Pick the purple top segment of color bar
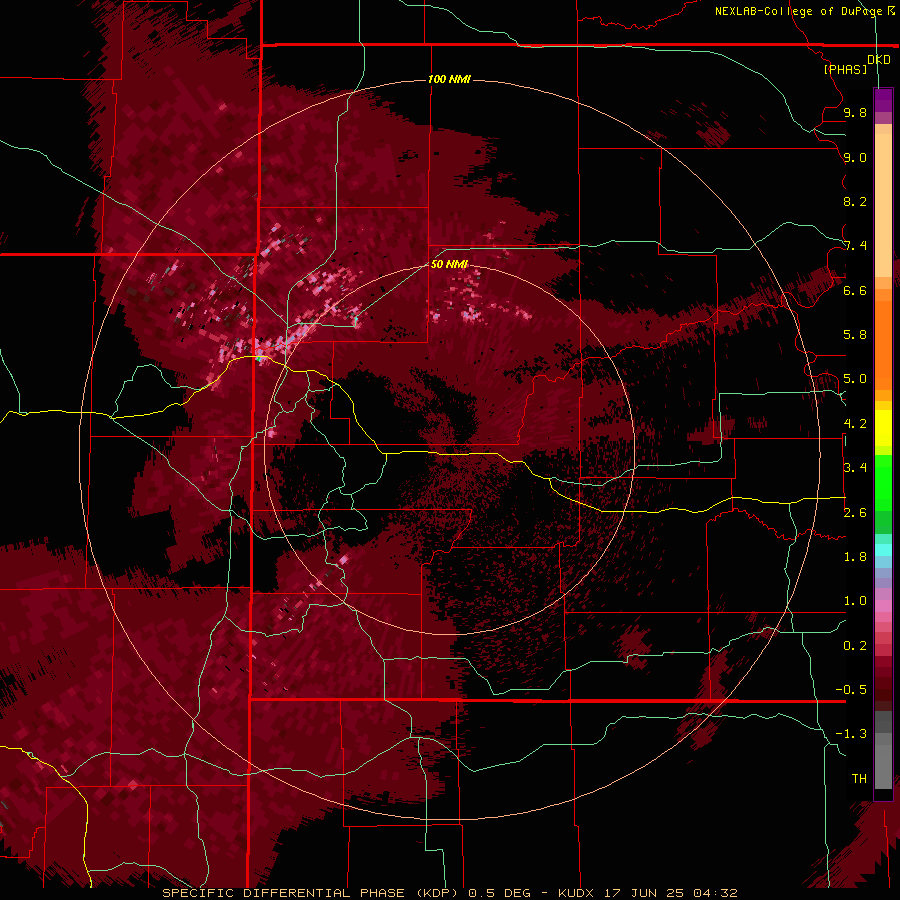Viewport: 900px width, 900px height. tap(883, 100)
